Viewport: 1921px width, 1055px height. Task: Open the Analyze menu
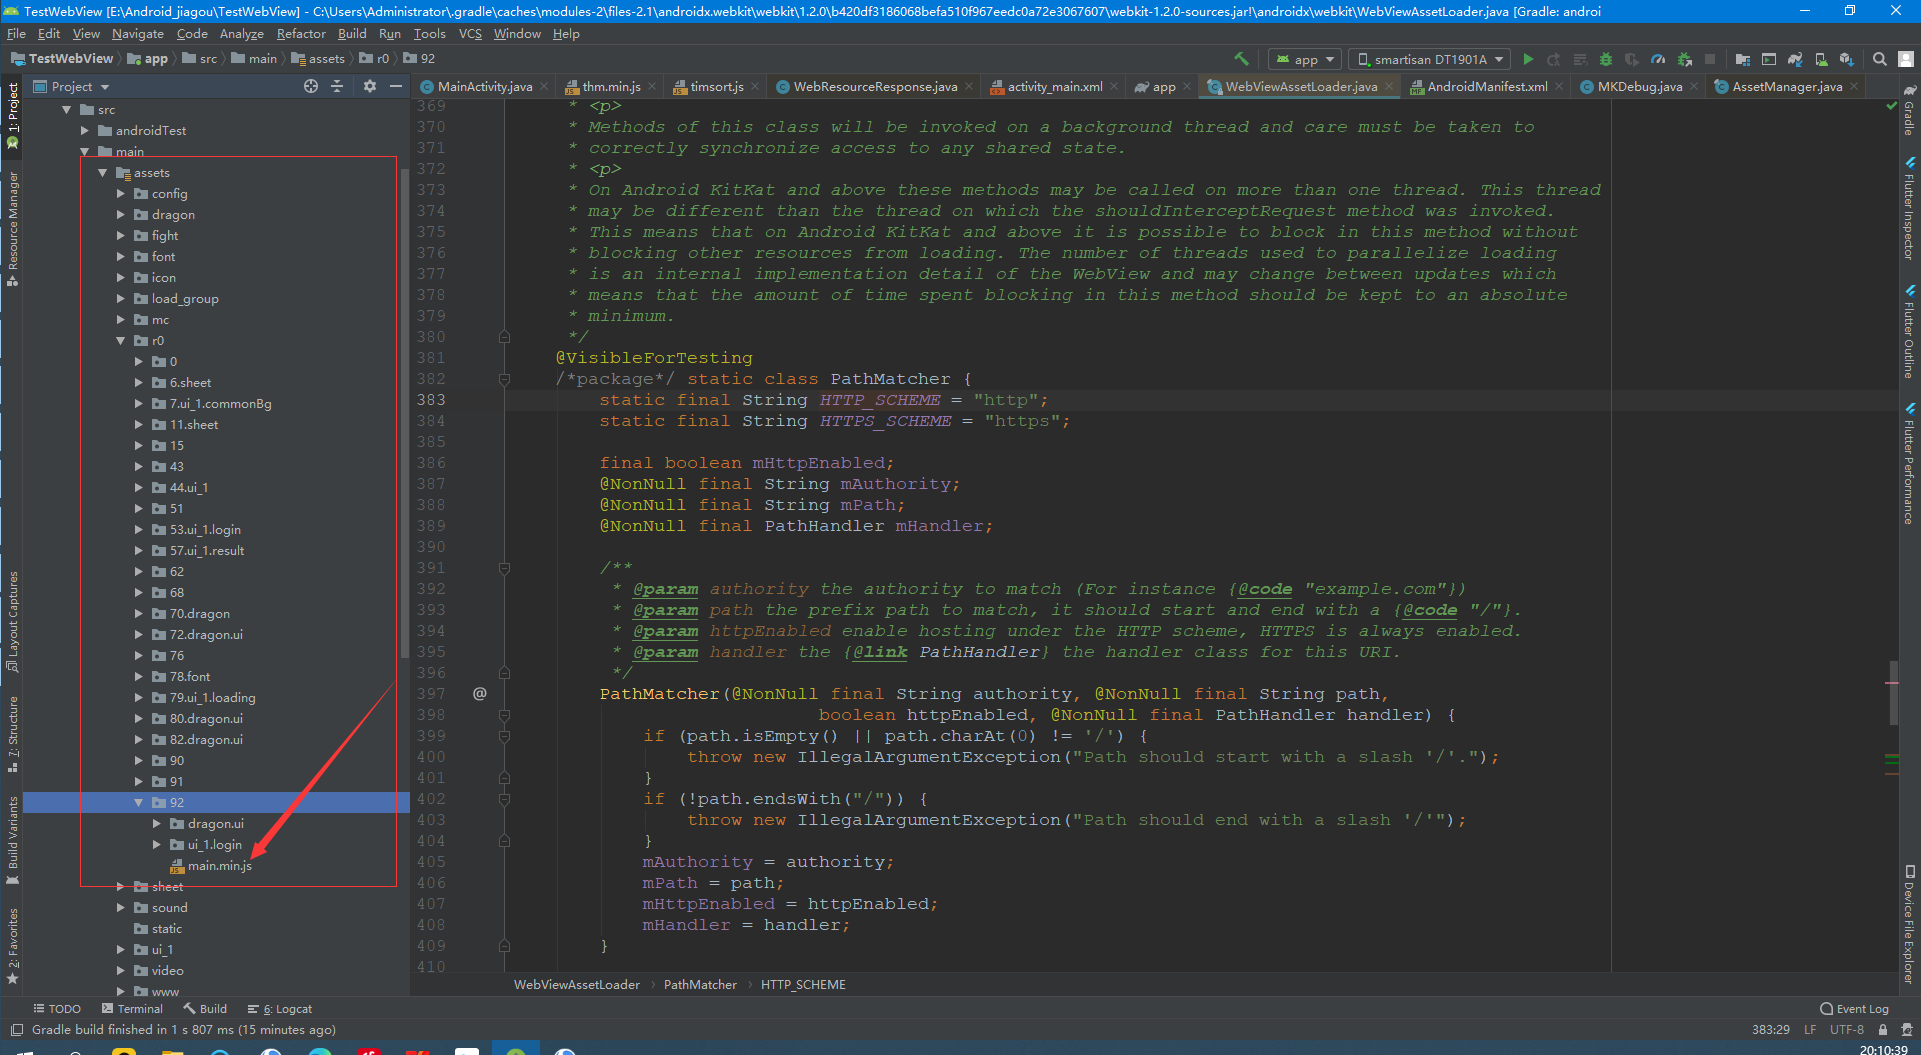coord(241,33)
